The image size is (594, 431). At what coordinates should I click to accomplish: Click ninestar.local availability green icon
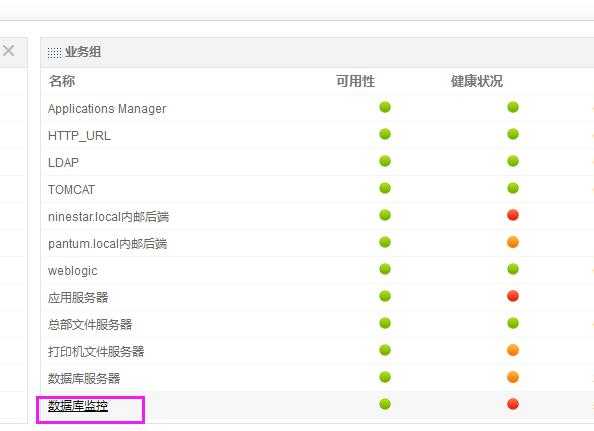pyautogui.click(x=385, y=215)
